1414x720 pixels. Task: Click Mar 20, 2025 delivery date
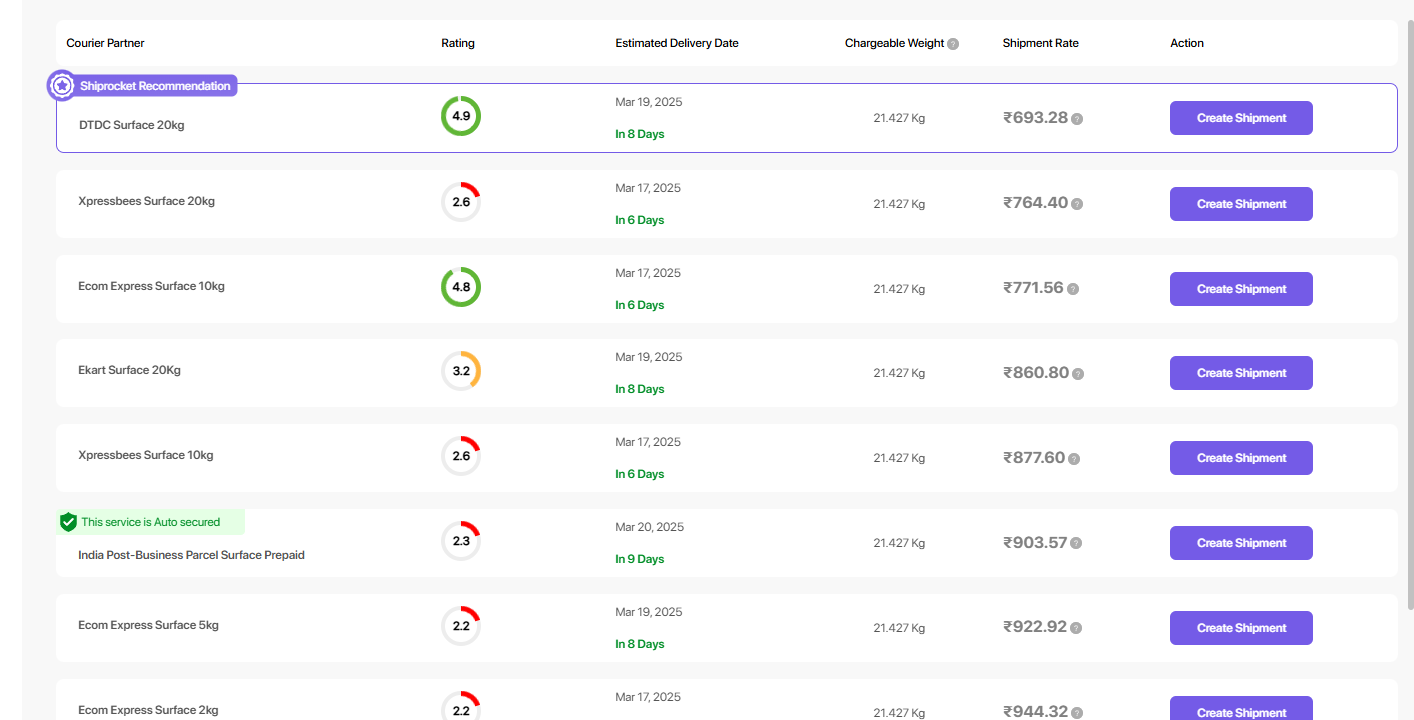[x=650, y=527]
